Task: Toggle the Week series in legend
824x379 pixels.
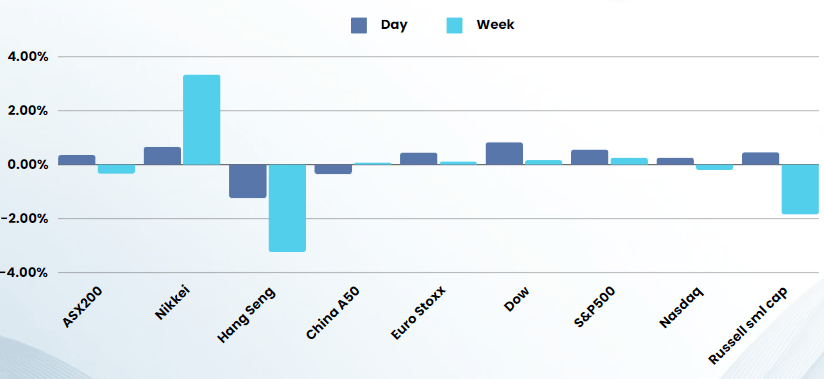Action: [x=480, y=25]
